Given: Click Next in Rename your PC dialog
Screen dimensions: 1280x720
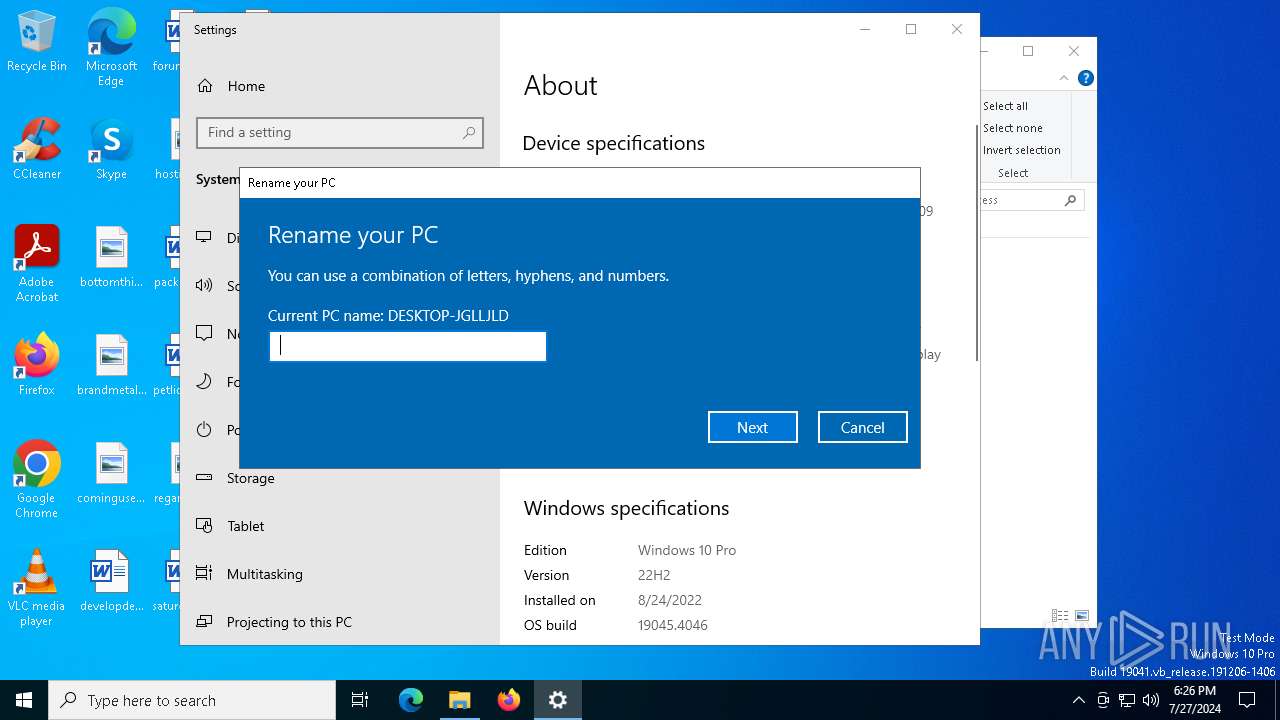Looking at the screenshot, I should click(752, 427).
